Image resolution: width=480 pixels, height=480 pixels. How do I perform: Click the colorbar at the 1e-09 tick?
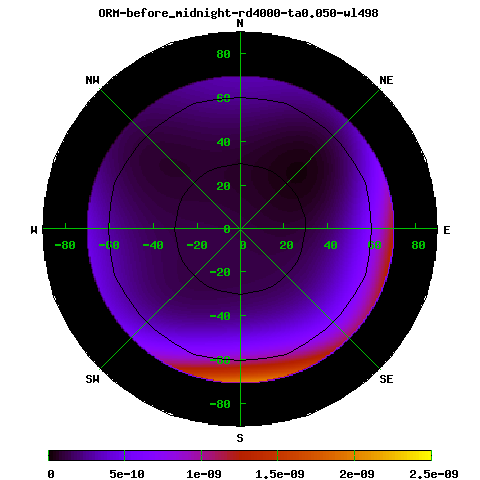(x=201, y=455)
